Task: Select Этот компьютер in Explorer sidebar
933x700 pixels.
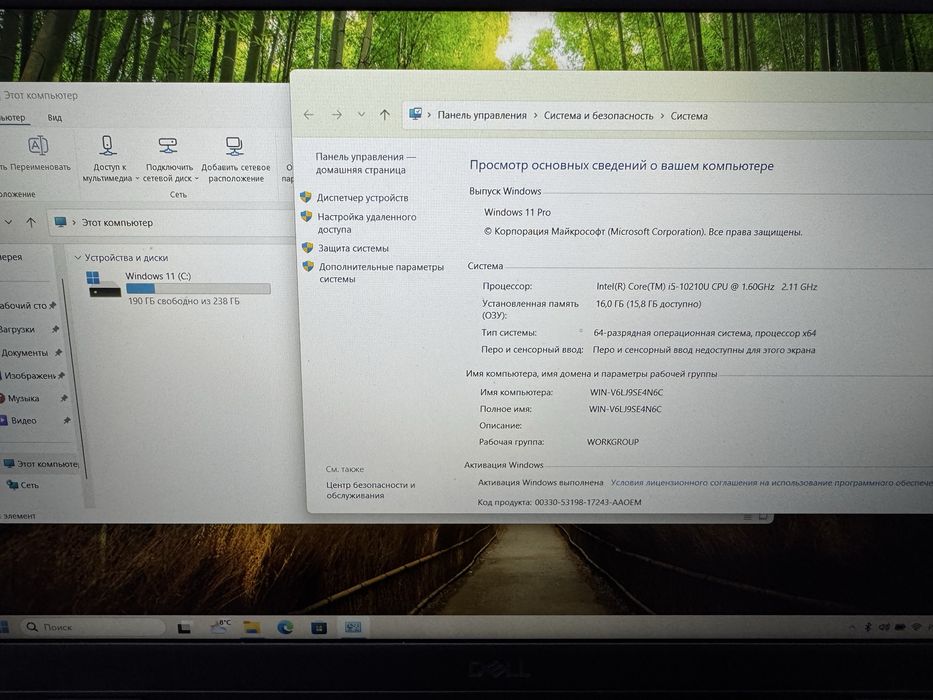Action: point(47,464)
